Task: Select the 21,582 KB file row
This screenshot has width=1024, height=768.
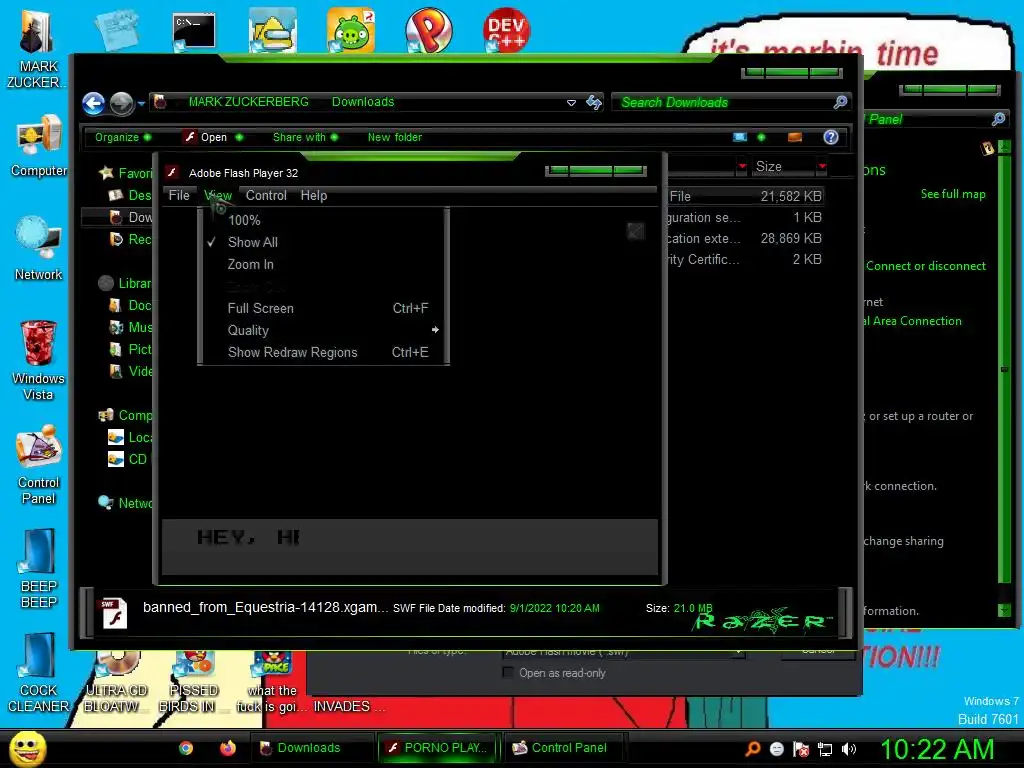Action: coord(745,196)
